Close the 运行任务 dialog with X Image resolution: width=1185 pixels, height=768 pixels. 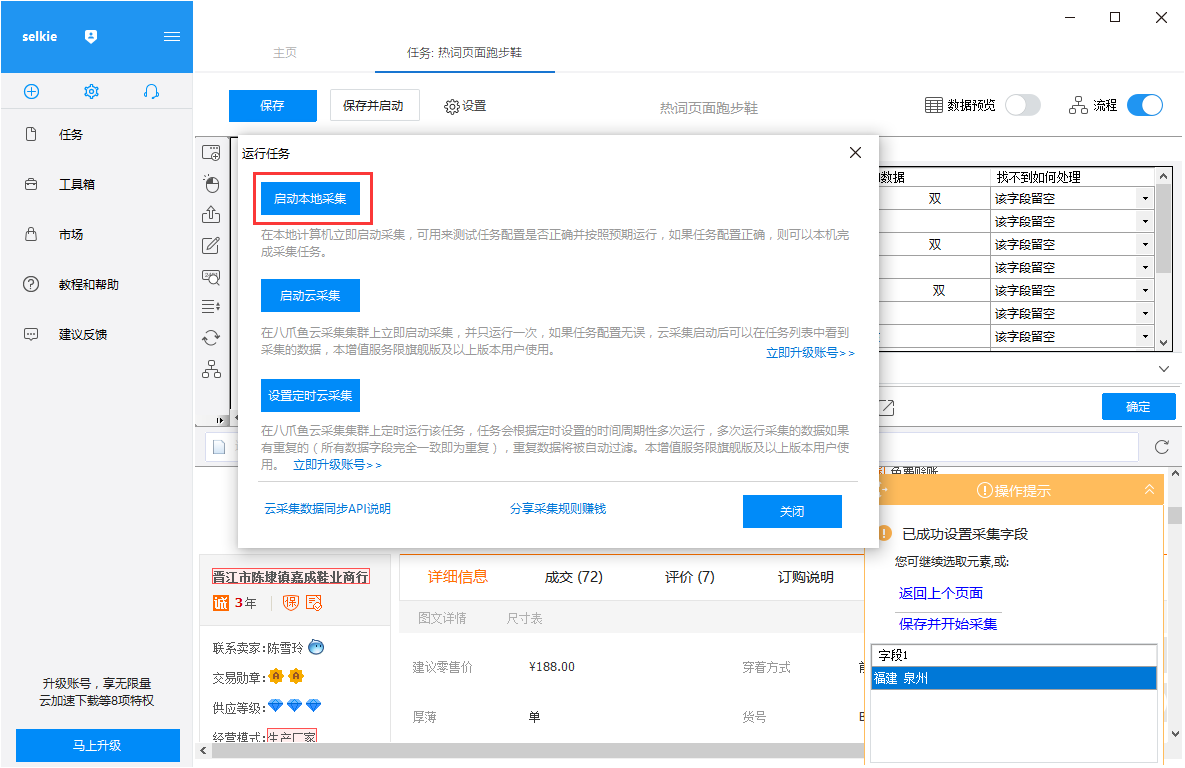(x=855, y=153)
